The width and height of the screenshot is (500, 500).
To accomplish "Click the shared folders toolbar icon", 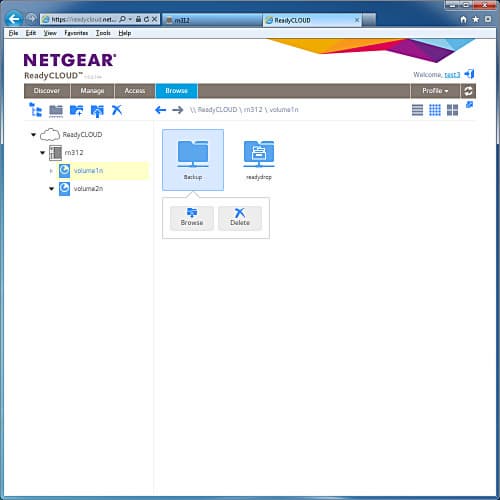I will click(56, 110).
